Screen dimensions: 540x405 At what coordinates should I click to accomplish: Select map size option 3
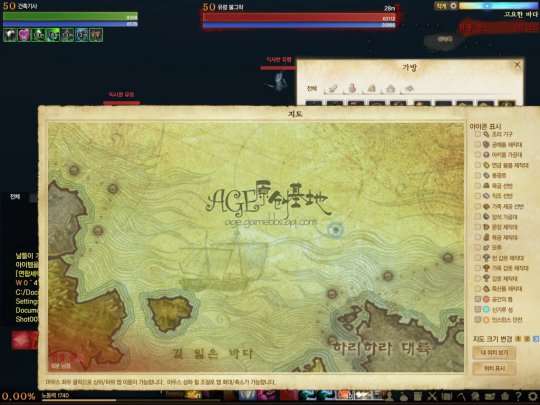536,339
